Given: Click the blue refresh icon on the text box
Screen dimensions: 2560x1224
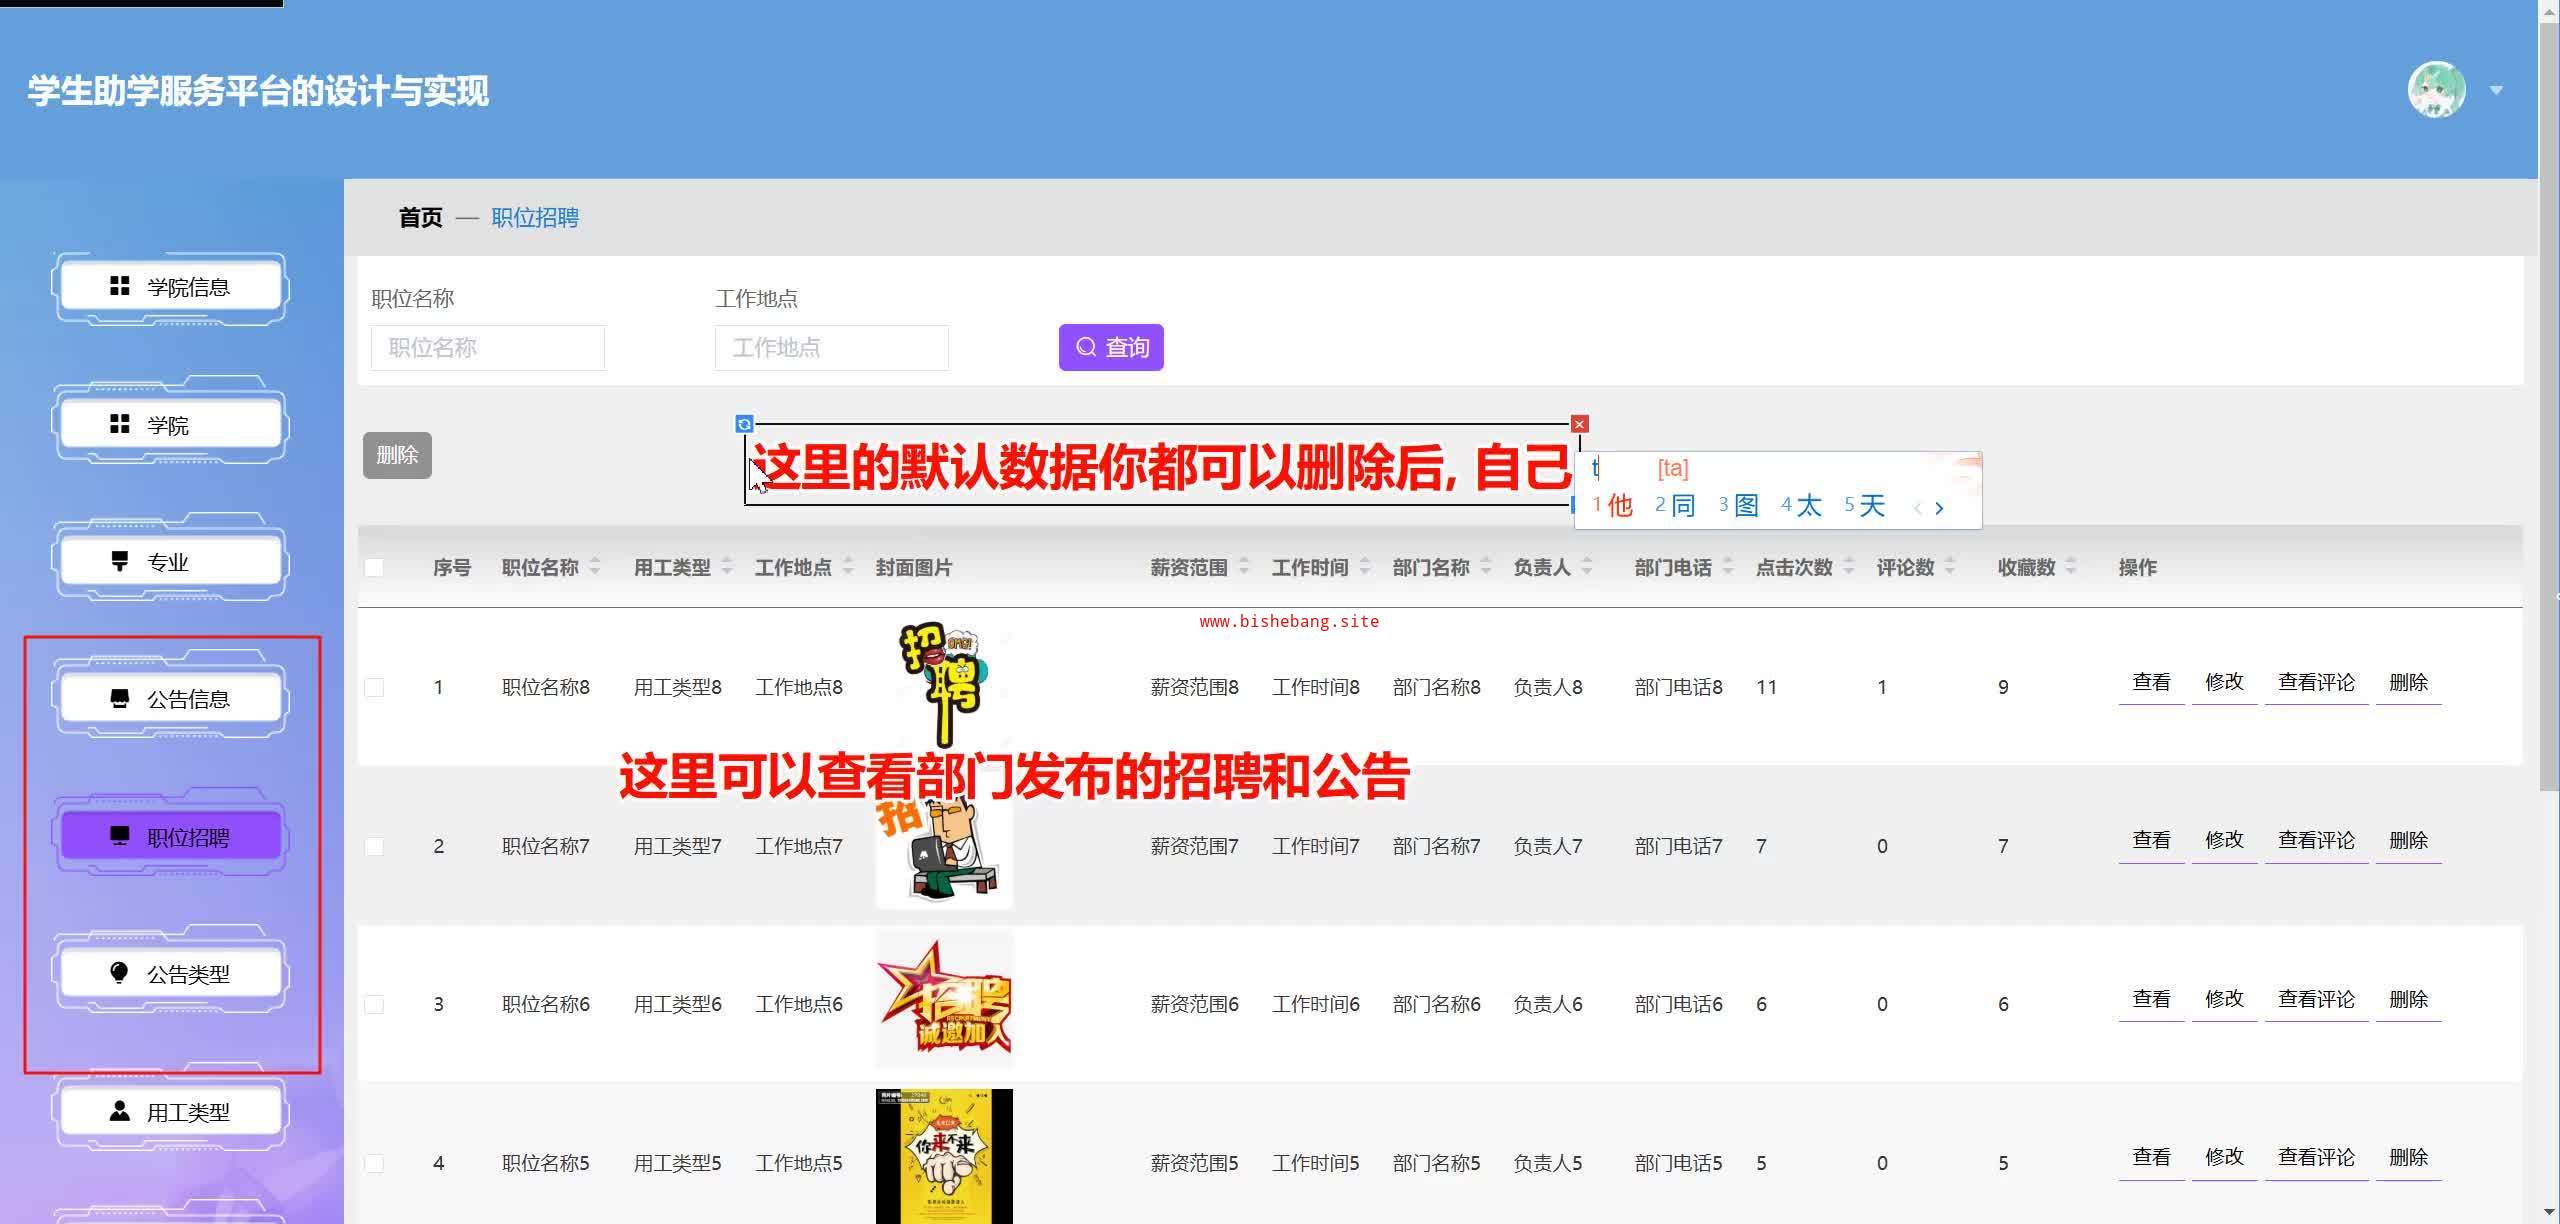Looking at the screenshot, I should click(744, 424).
